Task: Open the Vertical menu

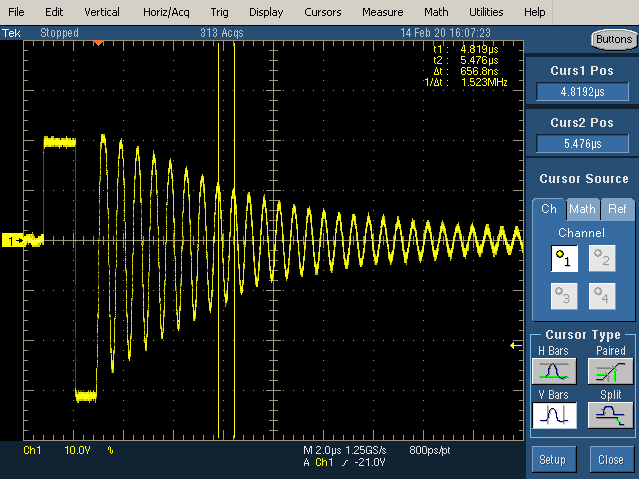Action: coord(102,12)
